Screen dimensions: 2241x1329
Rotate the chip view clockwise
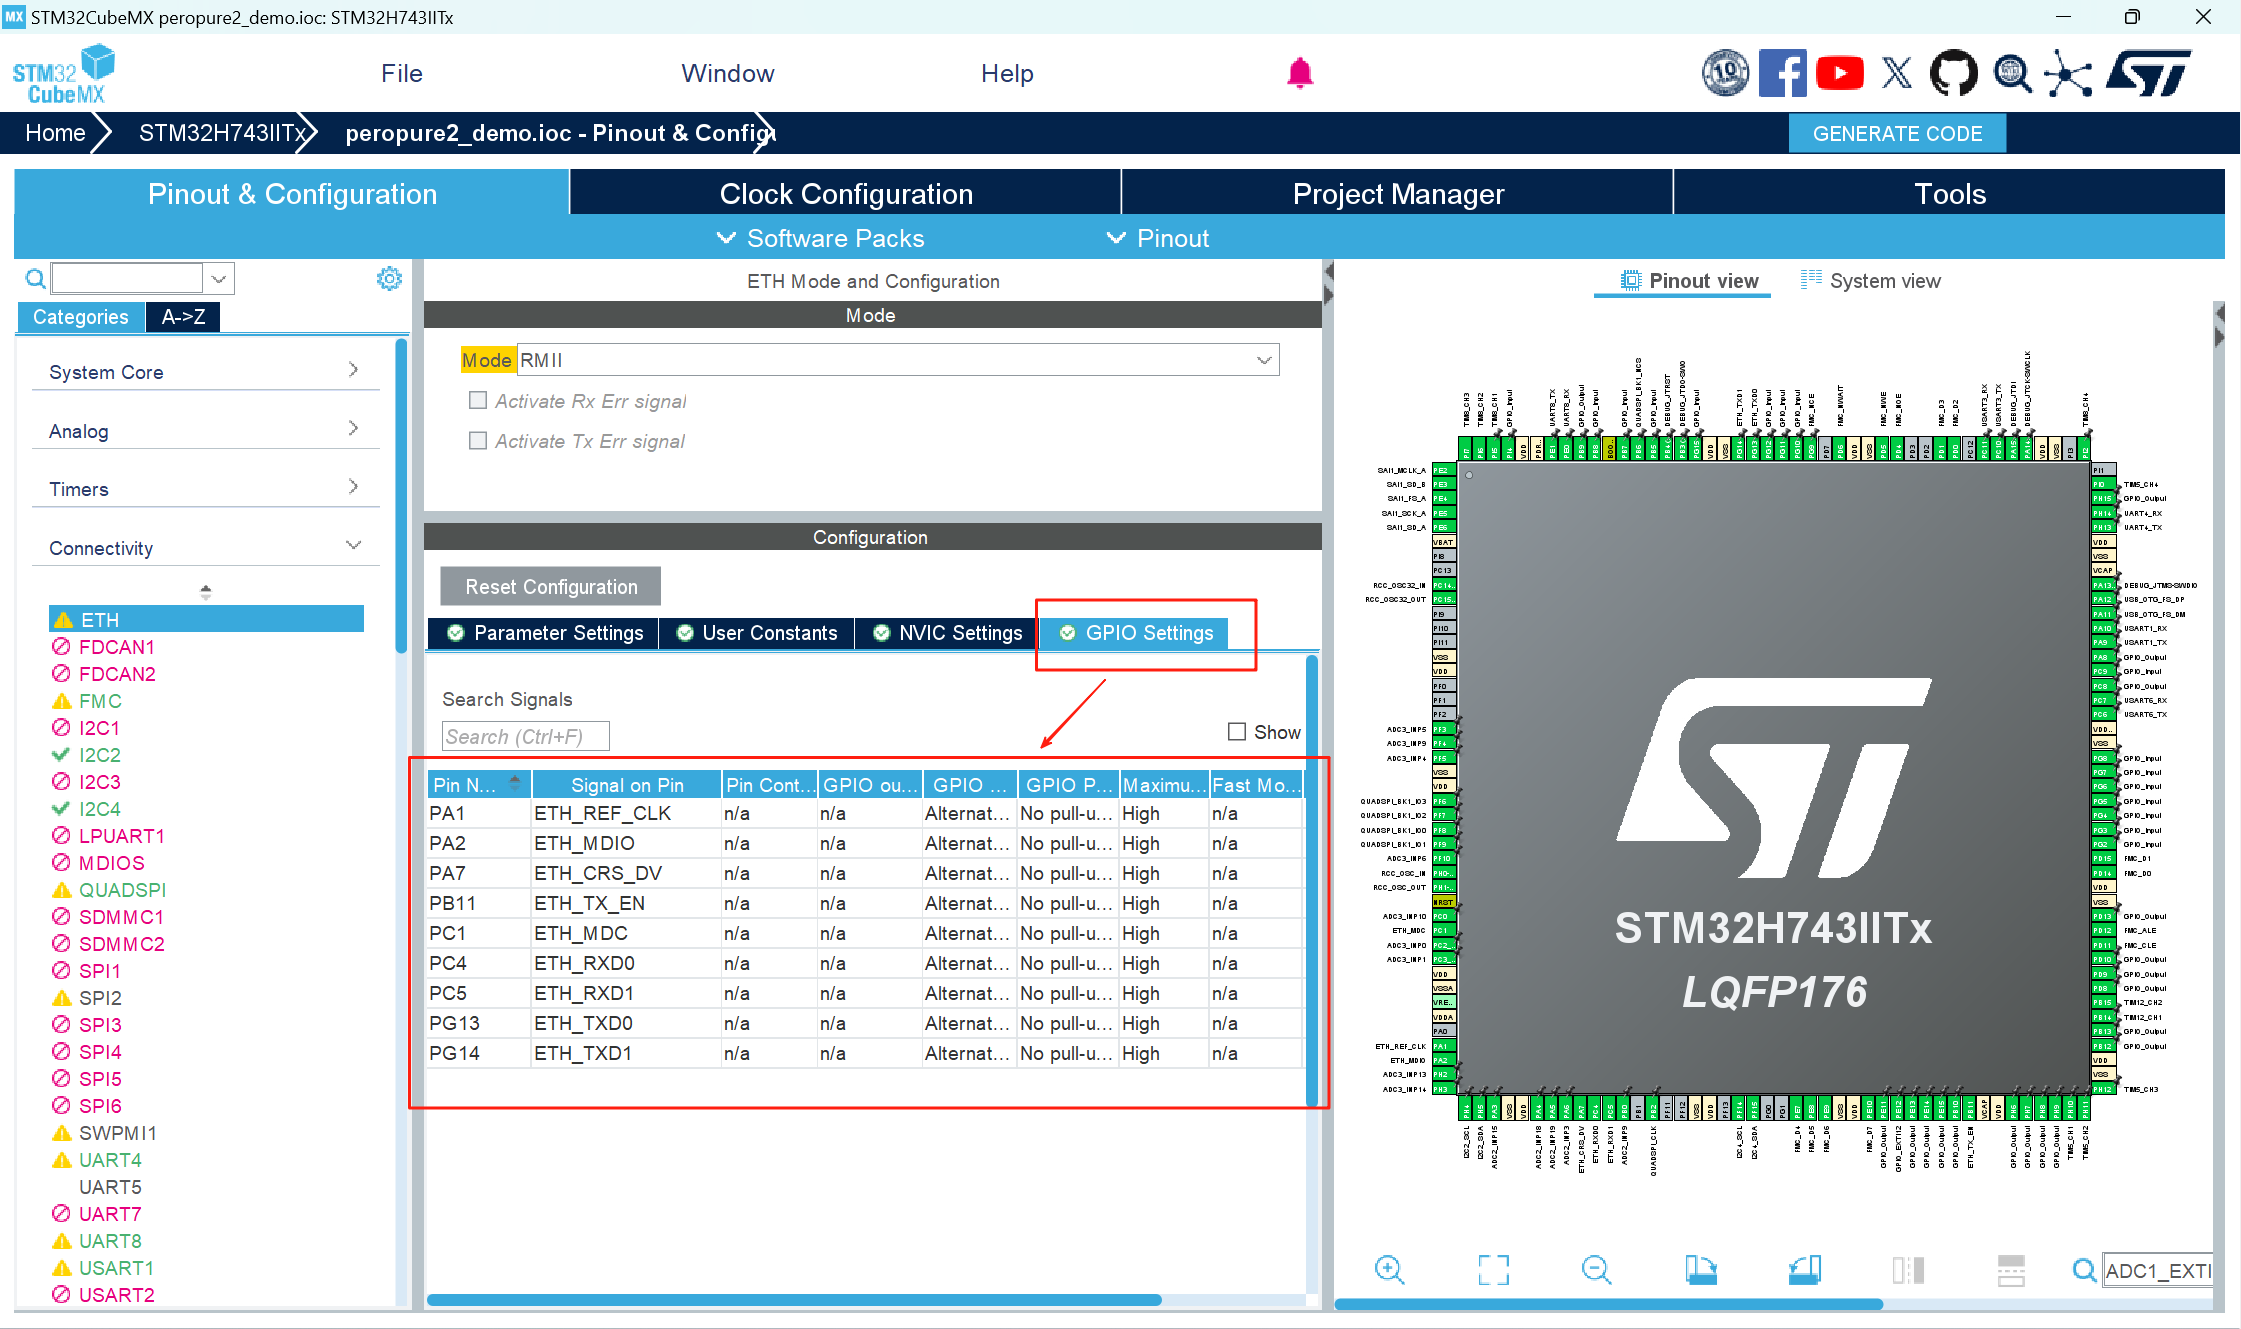1700,1270
